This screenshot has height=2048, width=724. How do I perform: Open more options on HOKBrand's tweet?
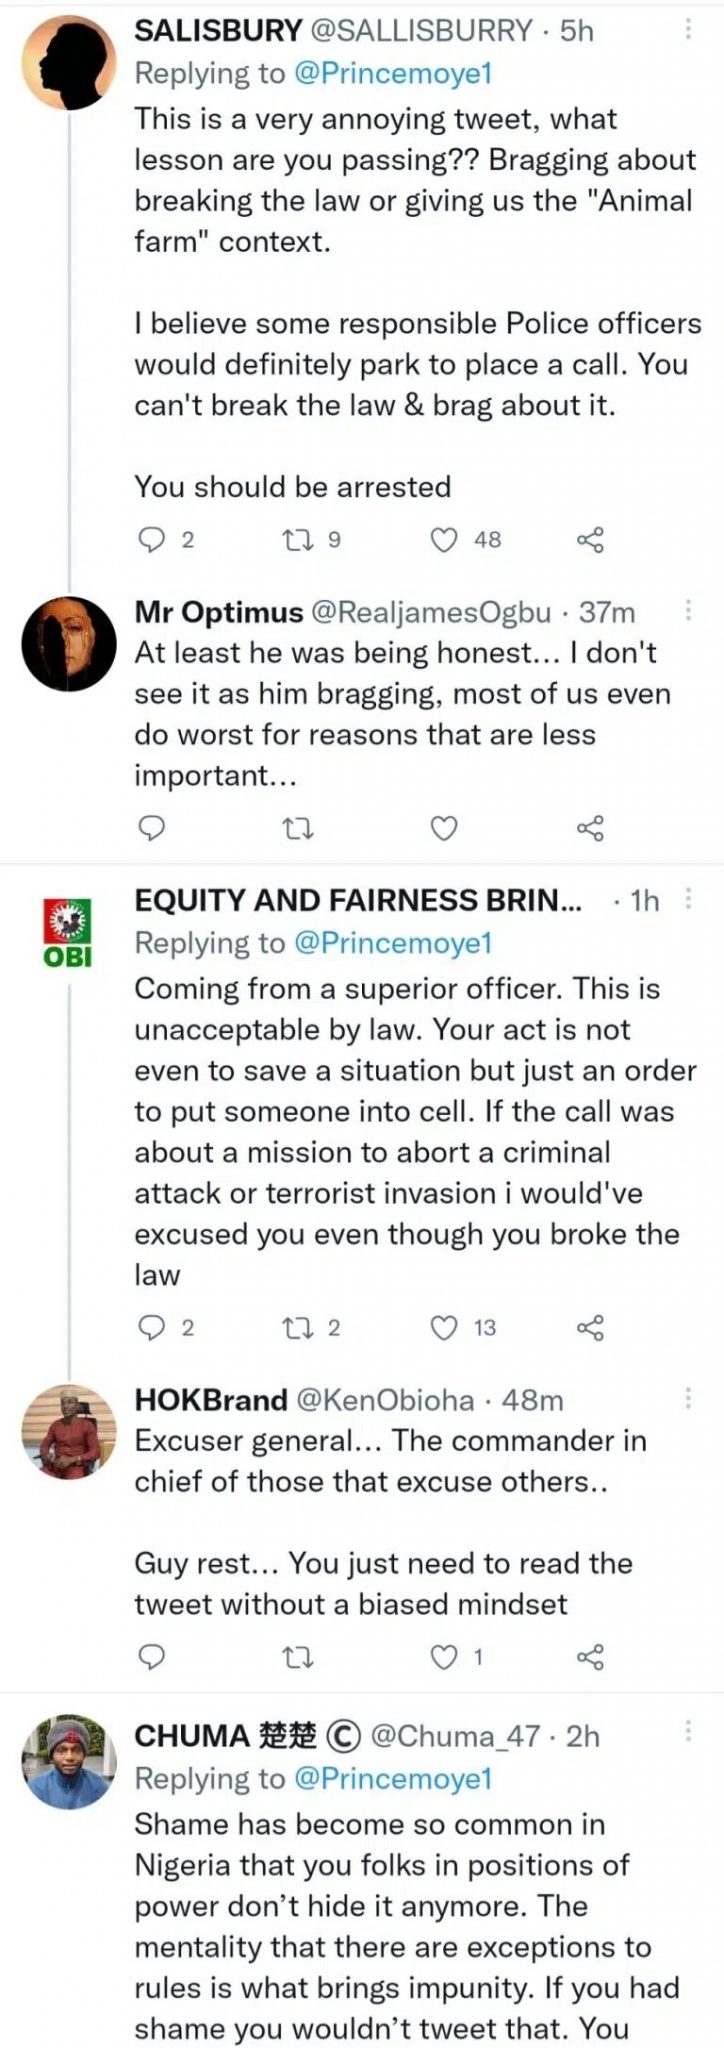click(x=688, y=1398)
